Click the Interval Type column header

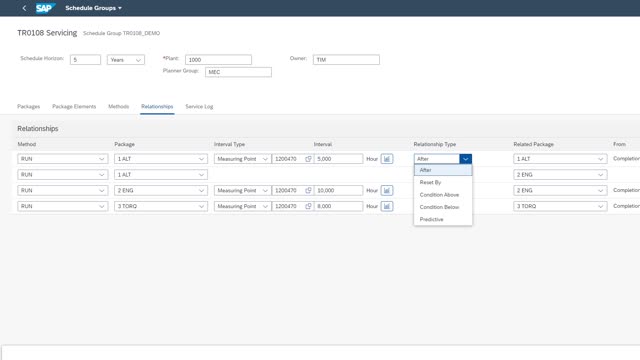click(x=229, y=144)
